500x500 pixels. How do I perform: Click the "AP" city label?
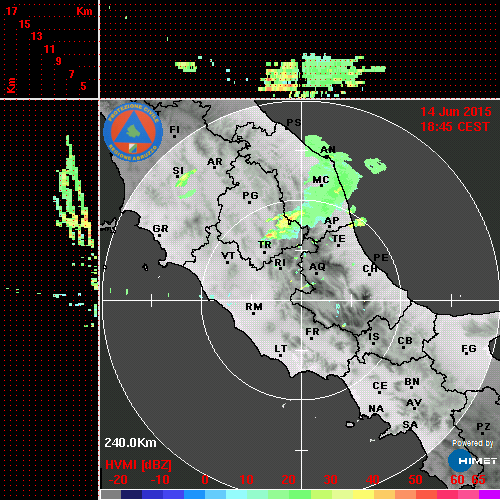click(x=332, y=221)
